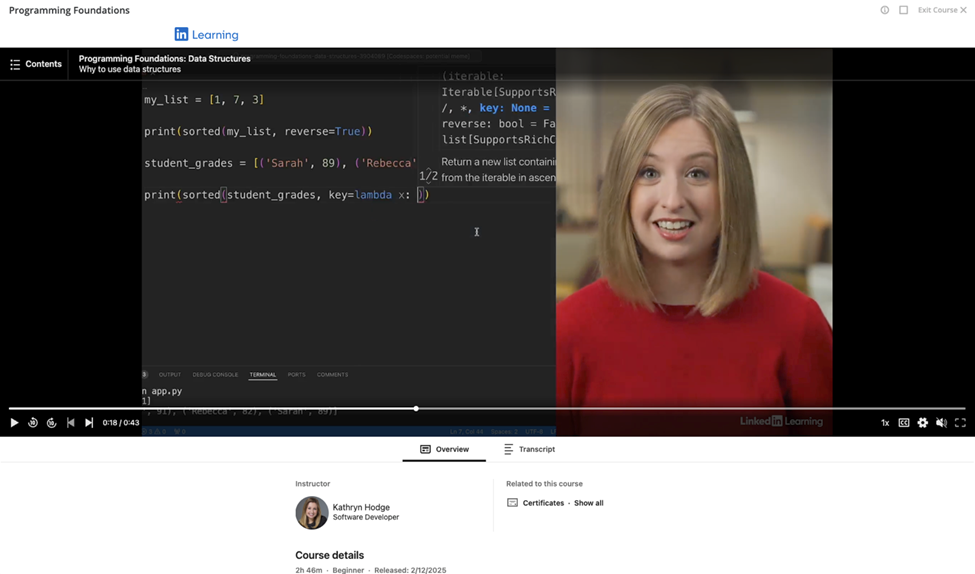Change the 1x playback speed
Screen dimensions: 975x574
point(885,423)
